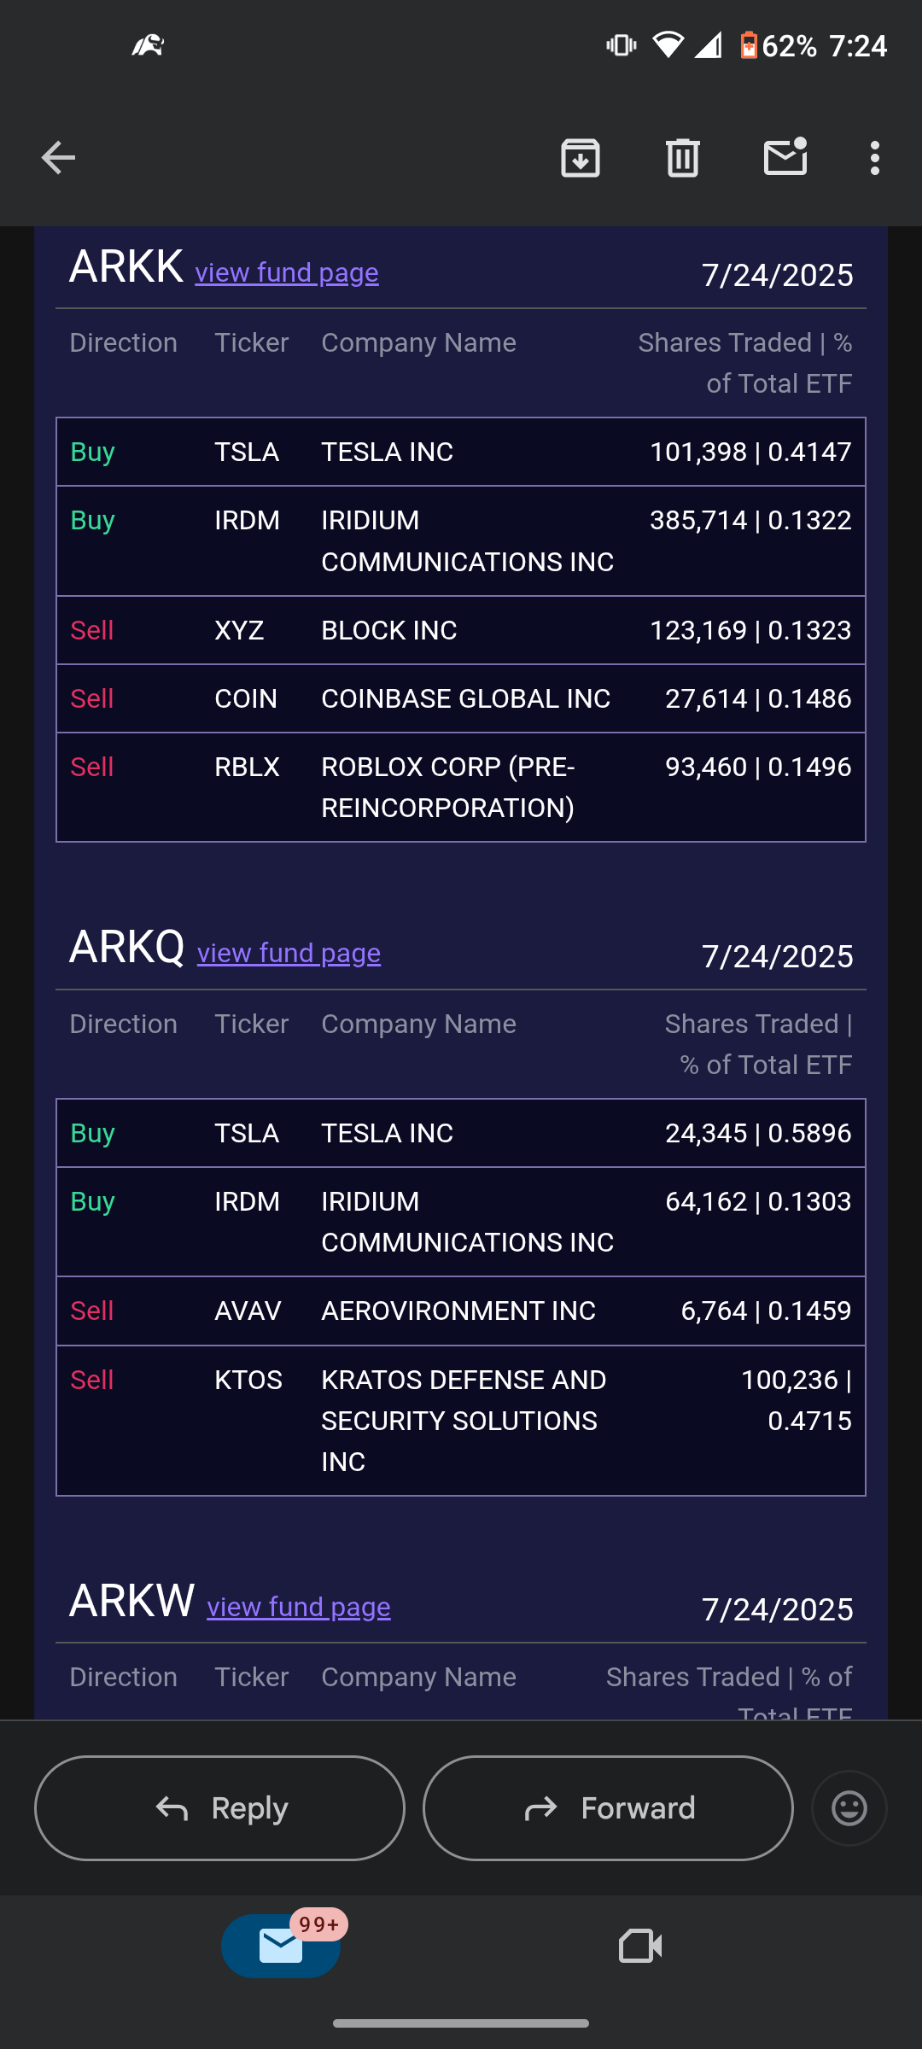
Task: Delete email with trash icon
Action: pos(683,158)
